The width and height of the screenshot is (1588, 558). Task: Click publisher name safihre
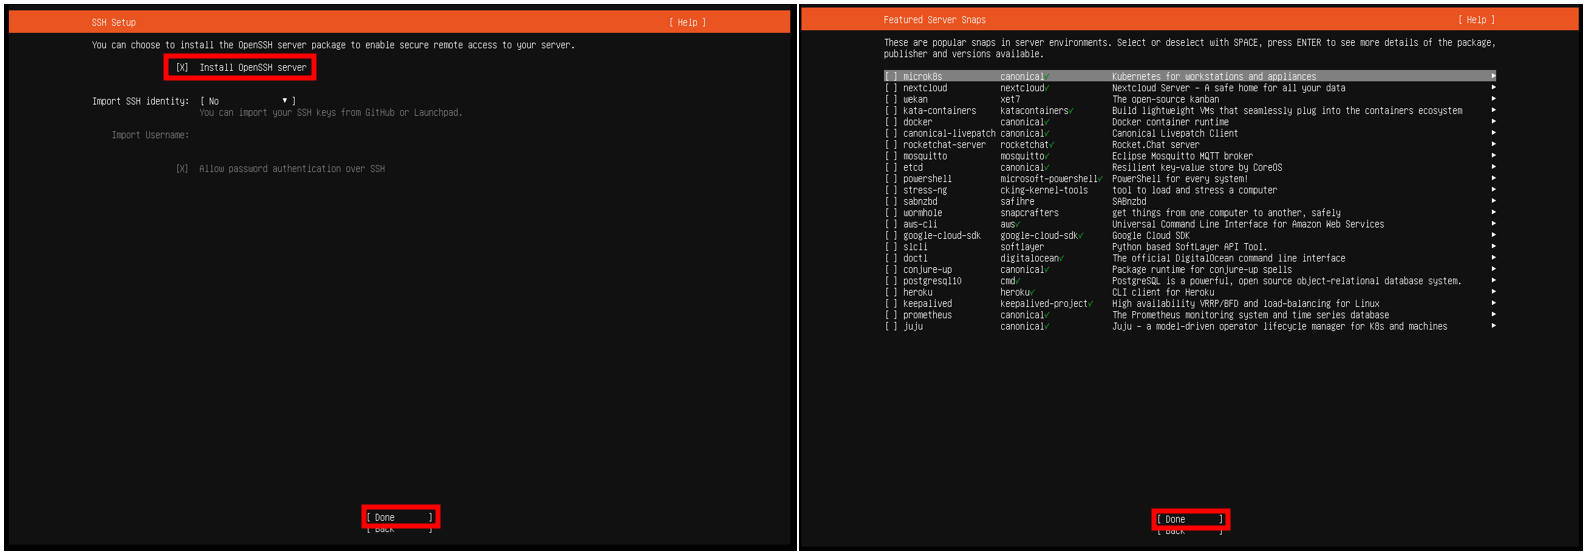[1017, 202]
